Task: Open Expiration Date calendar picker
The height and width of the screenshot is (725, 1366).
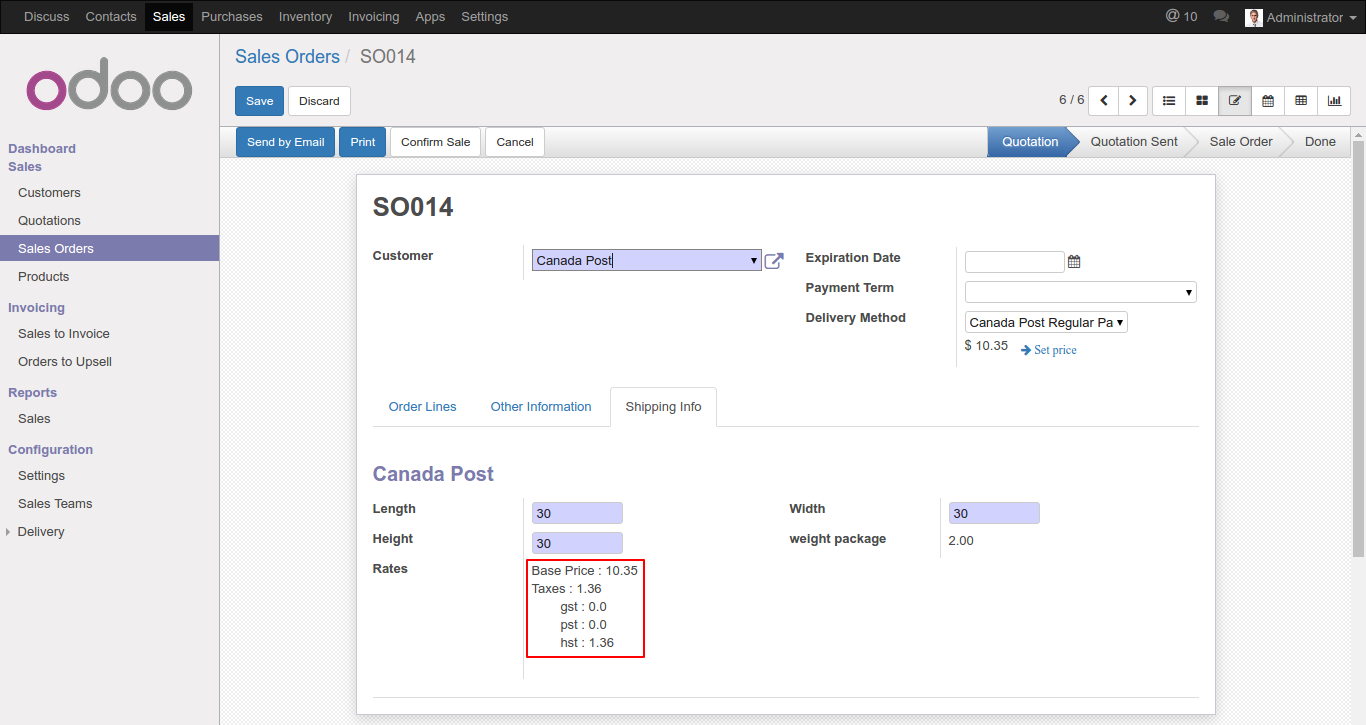Action: 1074,262
